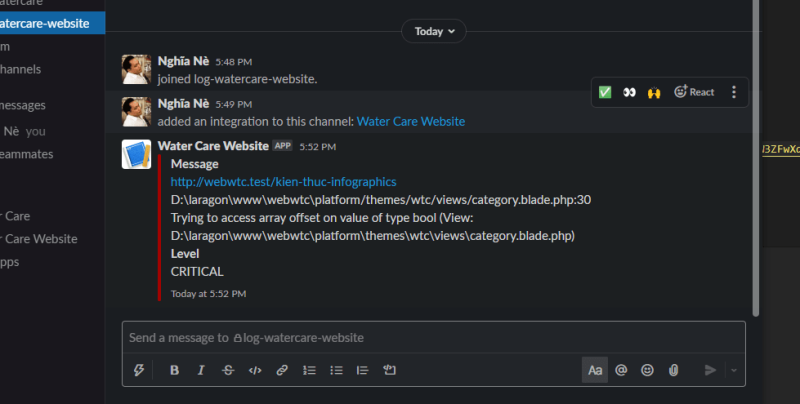The image size is (800, 404).
Task: Mention someone with the @ icon
Action: tap(621, 370)
